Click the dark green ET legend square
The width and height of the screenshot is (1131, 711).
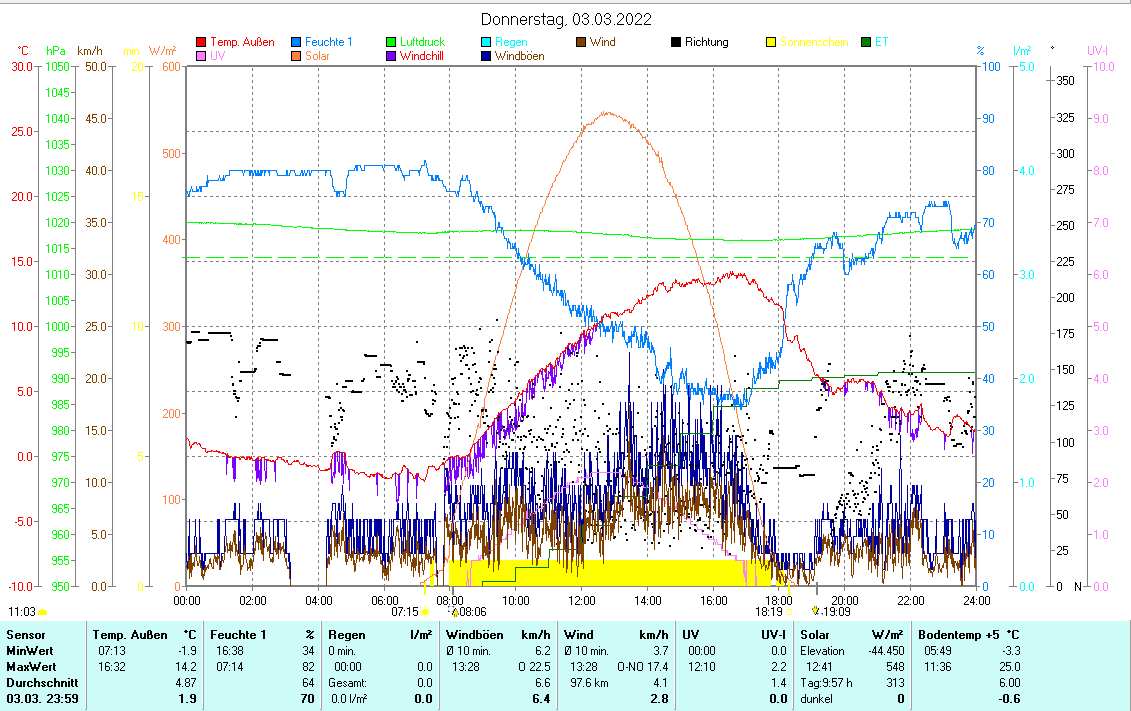(x=866, y=43)
